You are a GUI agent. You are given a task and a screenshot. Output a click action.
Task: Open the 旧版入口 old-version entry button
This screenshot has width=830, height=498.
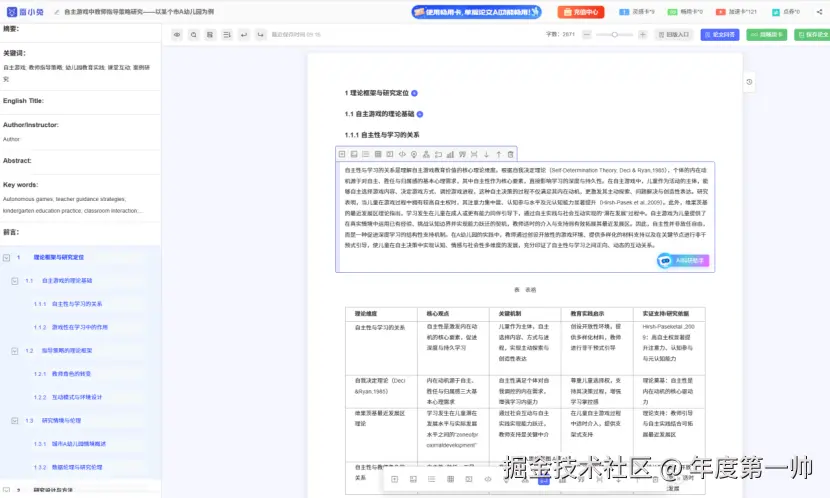(x=674, y=34)
